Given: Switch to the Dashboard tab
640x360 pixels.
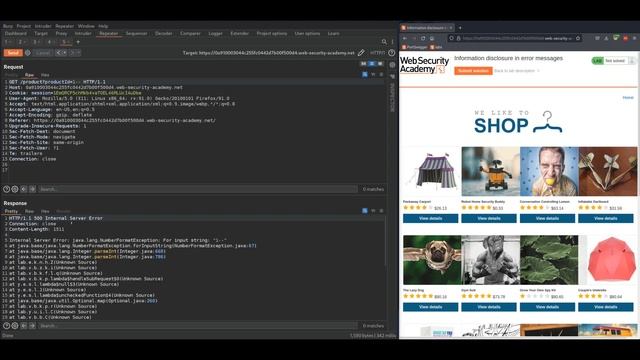Looking at the screenshot, I should 16,33.
